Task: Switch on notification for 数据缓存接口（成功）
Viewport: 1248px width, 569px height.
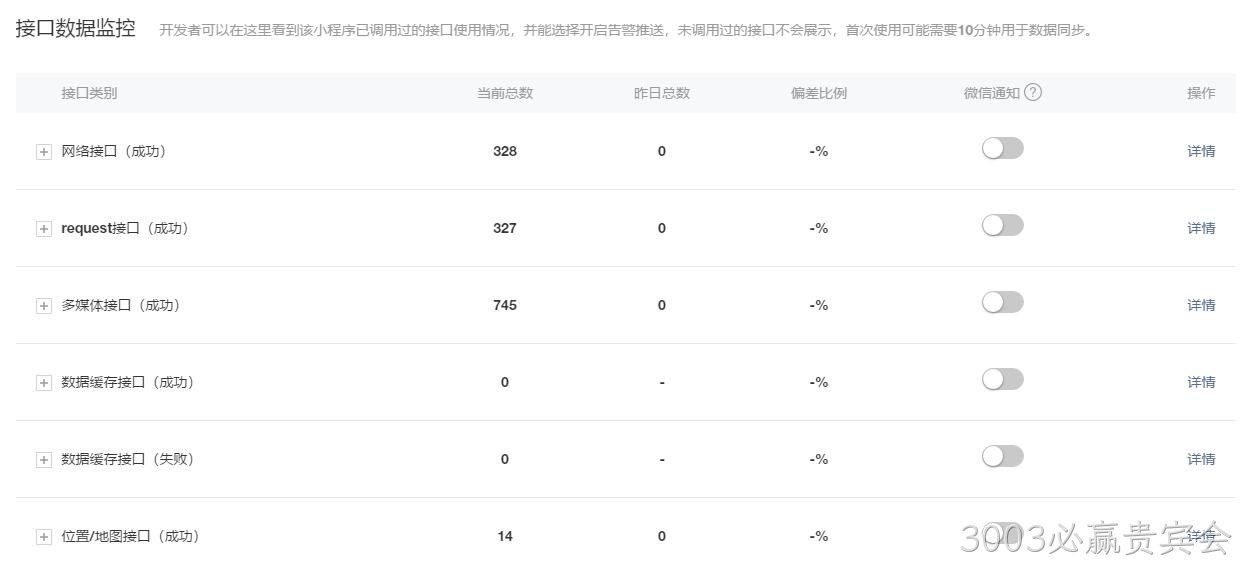Action: pyautogui.click(x=1002, y=379)
